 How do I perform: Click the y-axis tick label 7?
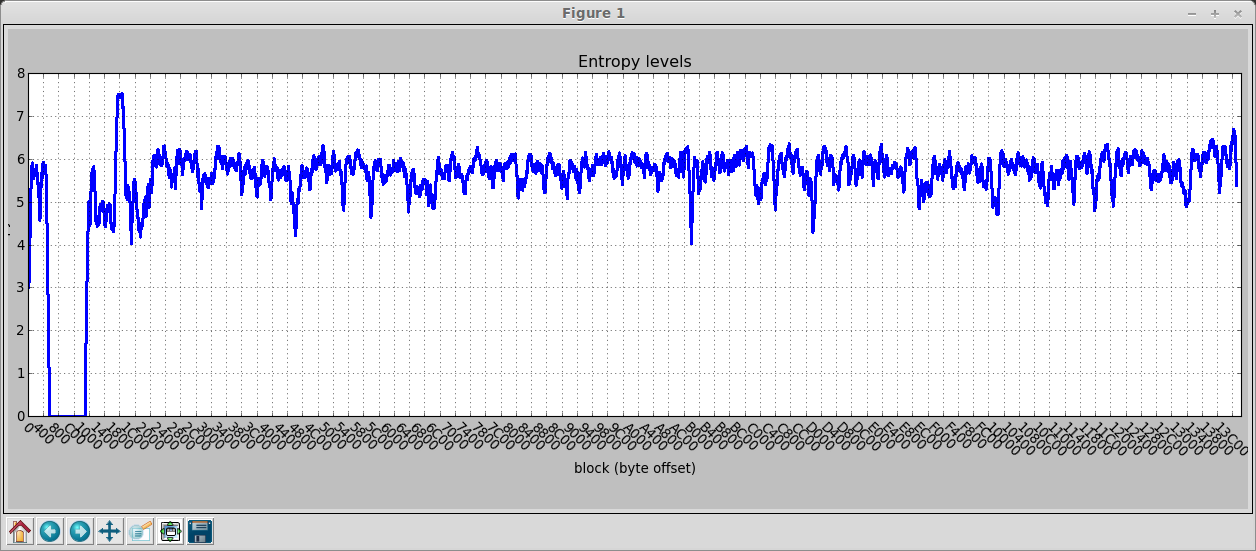point(21,116)
